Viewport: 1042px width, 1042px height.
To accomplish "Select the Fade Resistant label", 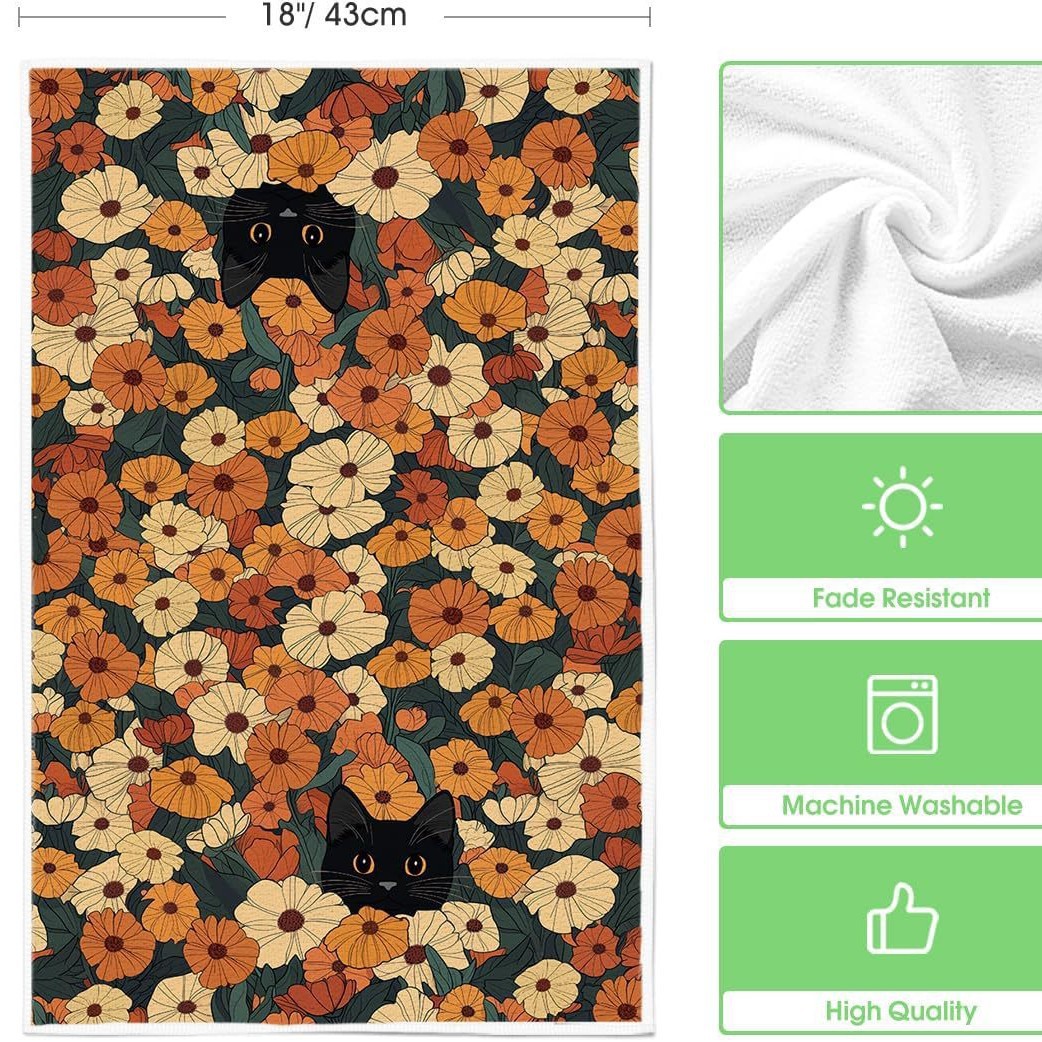I will point(900,598).
